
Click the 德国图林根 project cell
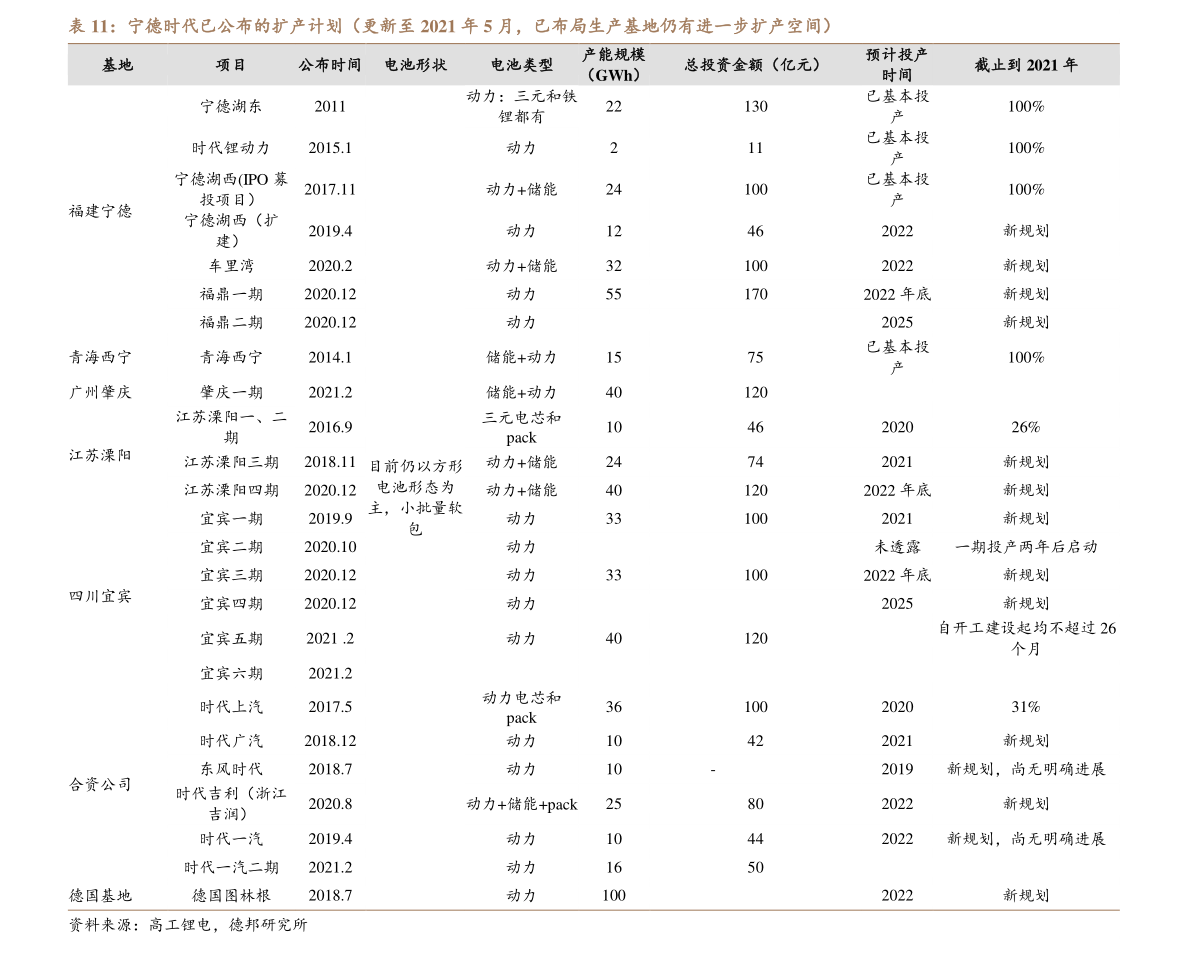[x=231, y=895]
